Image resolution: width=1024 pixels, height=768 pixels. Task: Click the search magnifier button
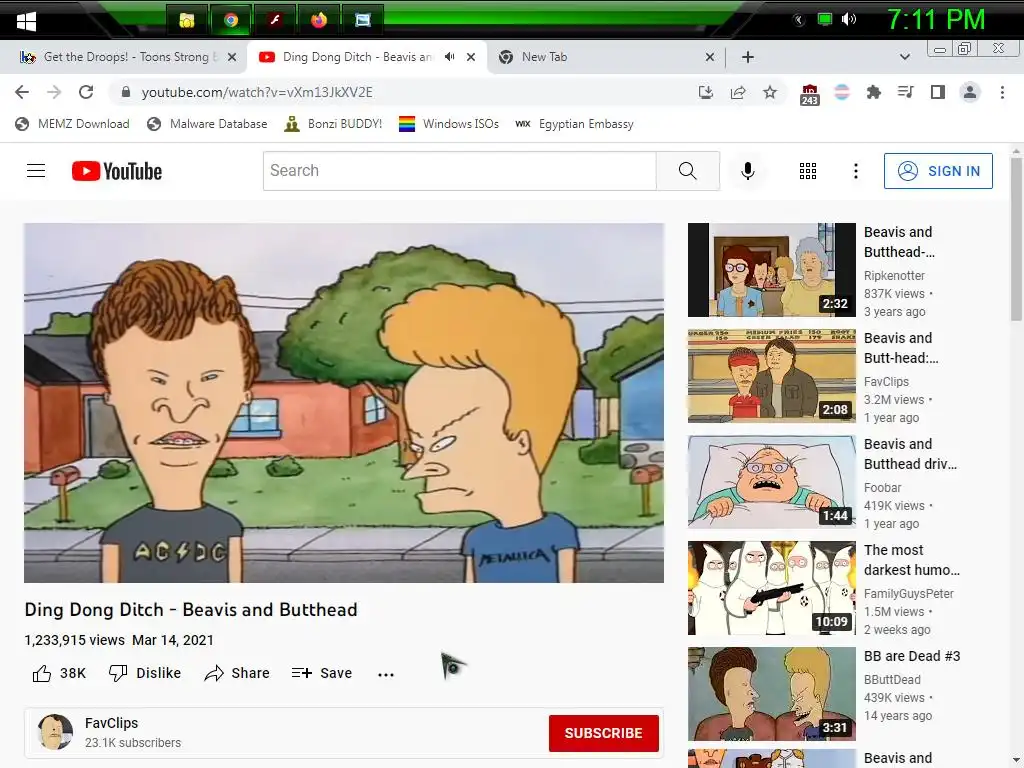688,171
